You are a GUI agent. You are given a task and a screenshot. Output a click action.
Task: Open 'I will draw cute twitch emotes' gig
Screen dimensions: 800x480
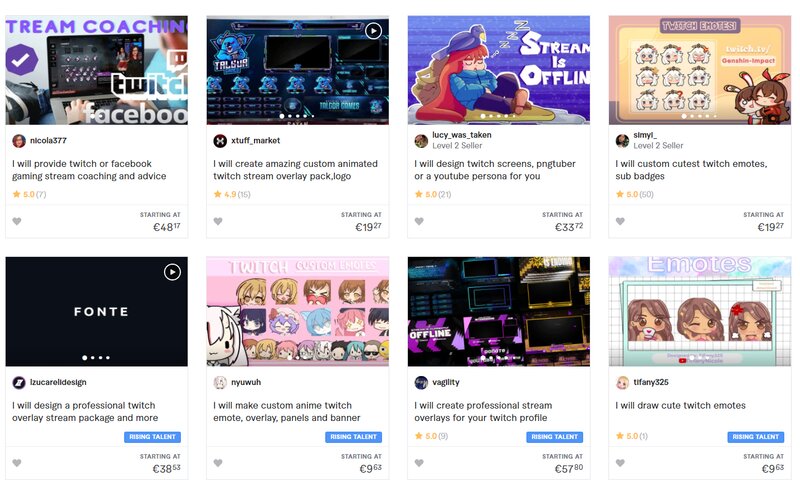click(x=681, y=406)
